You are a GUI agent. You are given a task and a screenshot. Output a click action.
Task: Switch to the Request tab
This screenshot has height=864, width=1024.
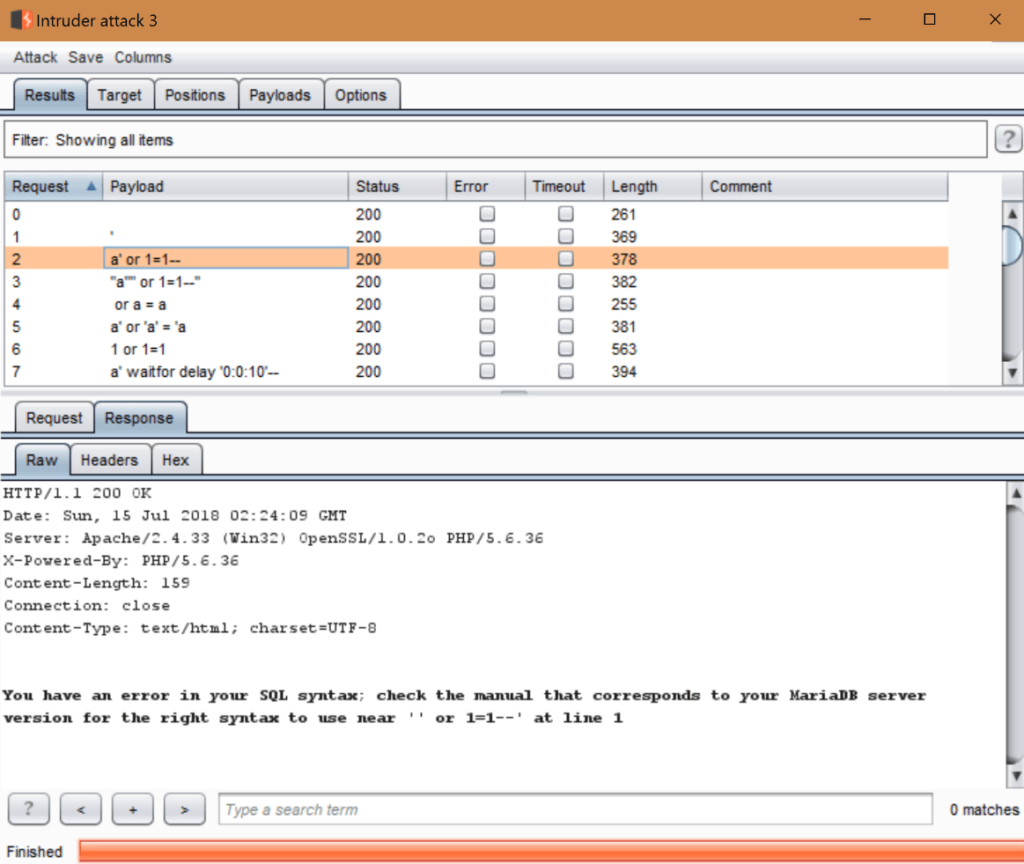54,418
